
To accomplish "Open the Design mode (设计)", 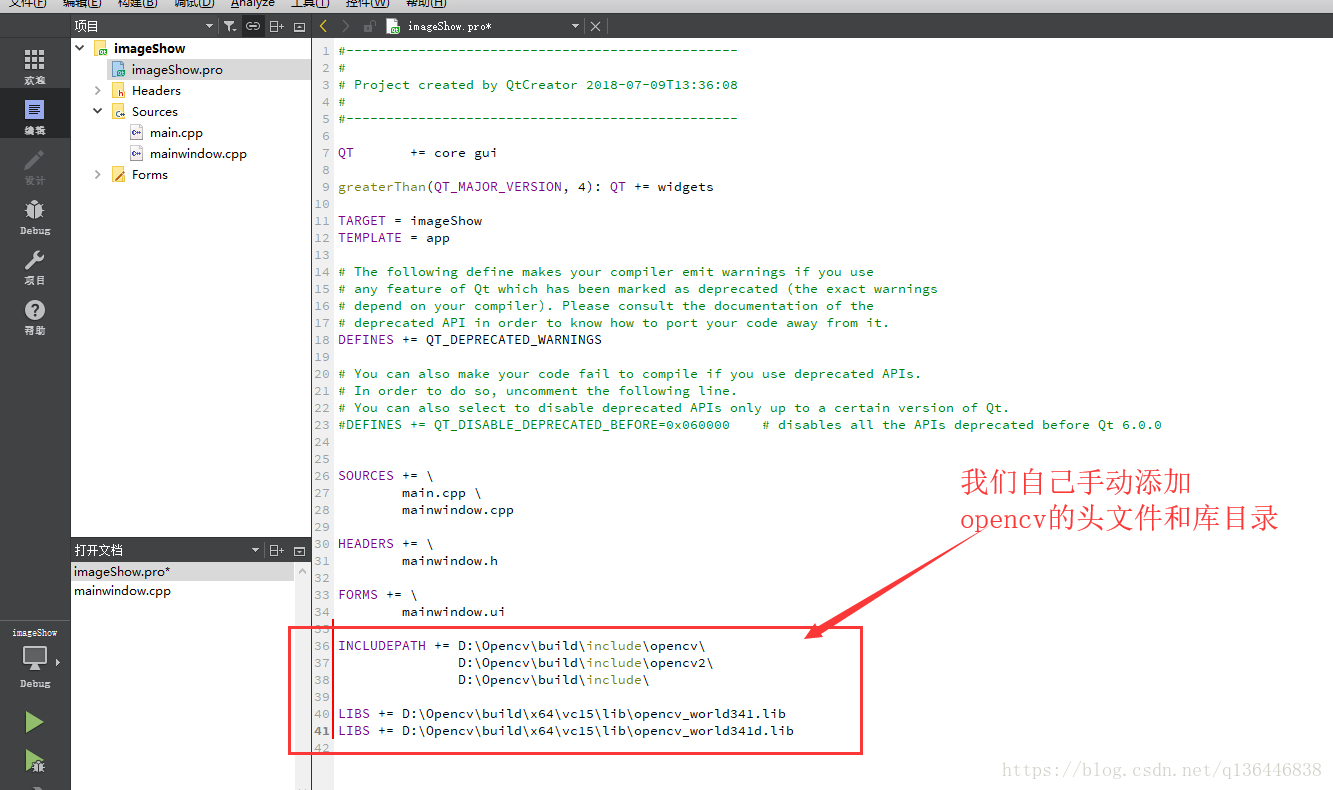I will tap(35, 166).
